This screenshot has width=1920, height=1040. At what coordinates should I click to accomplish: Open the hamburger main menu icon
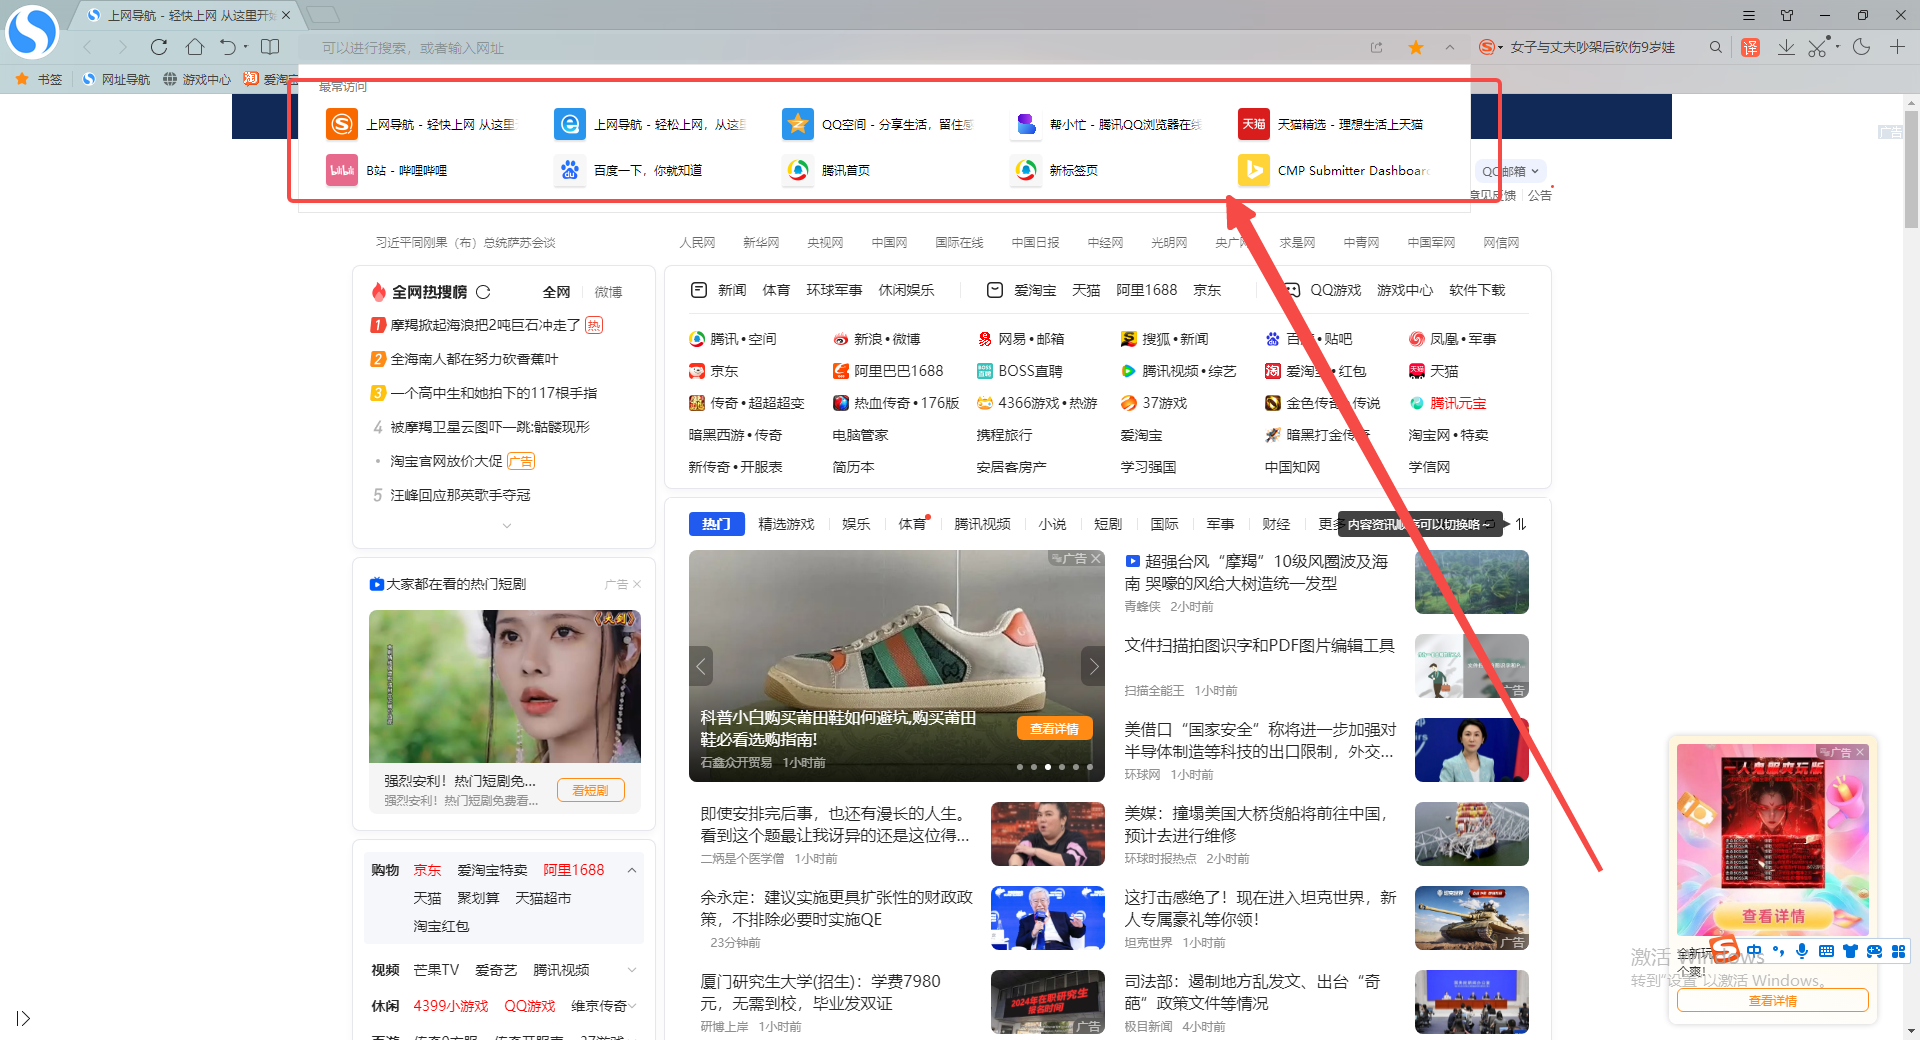click(x=1749, y=15)
